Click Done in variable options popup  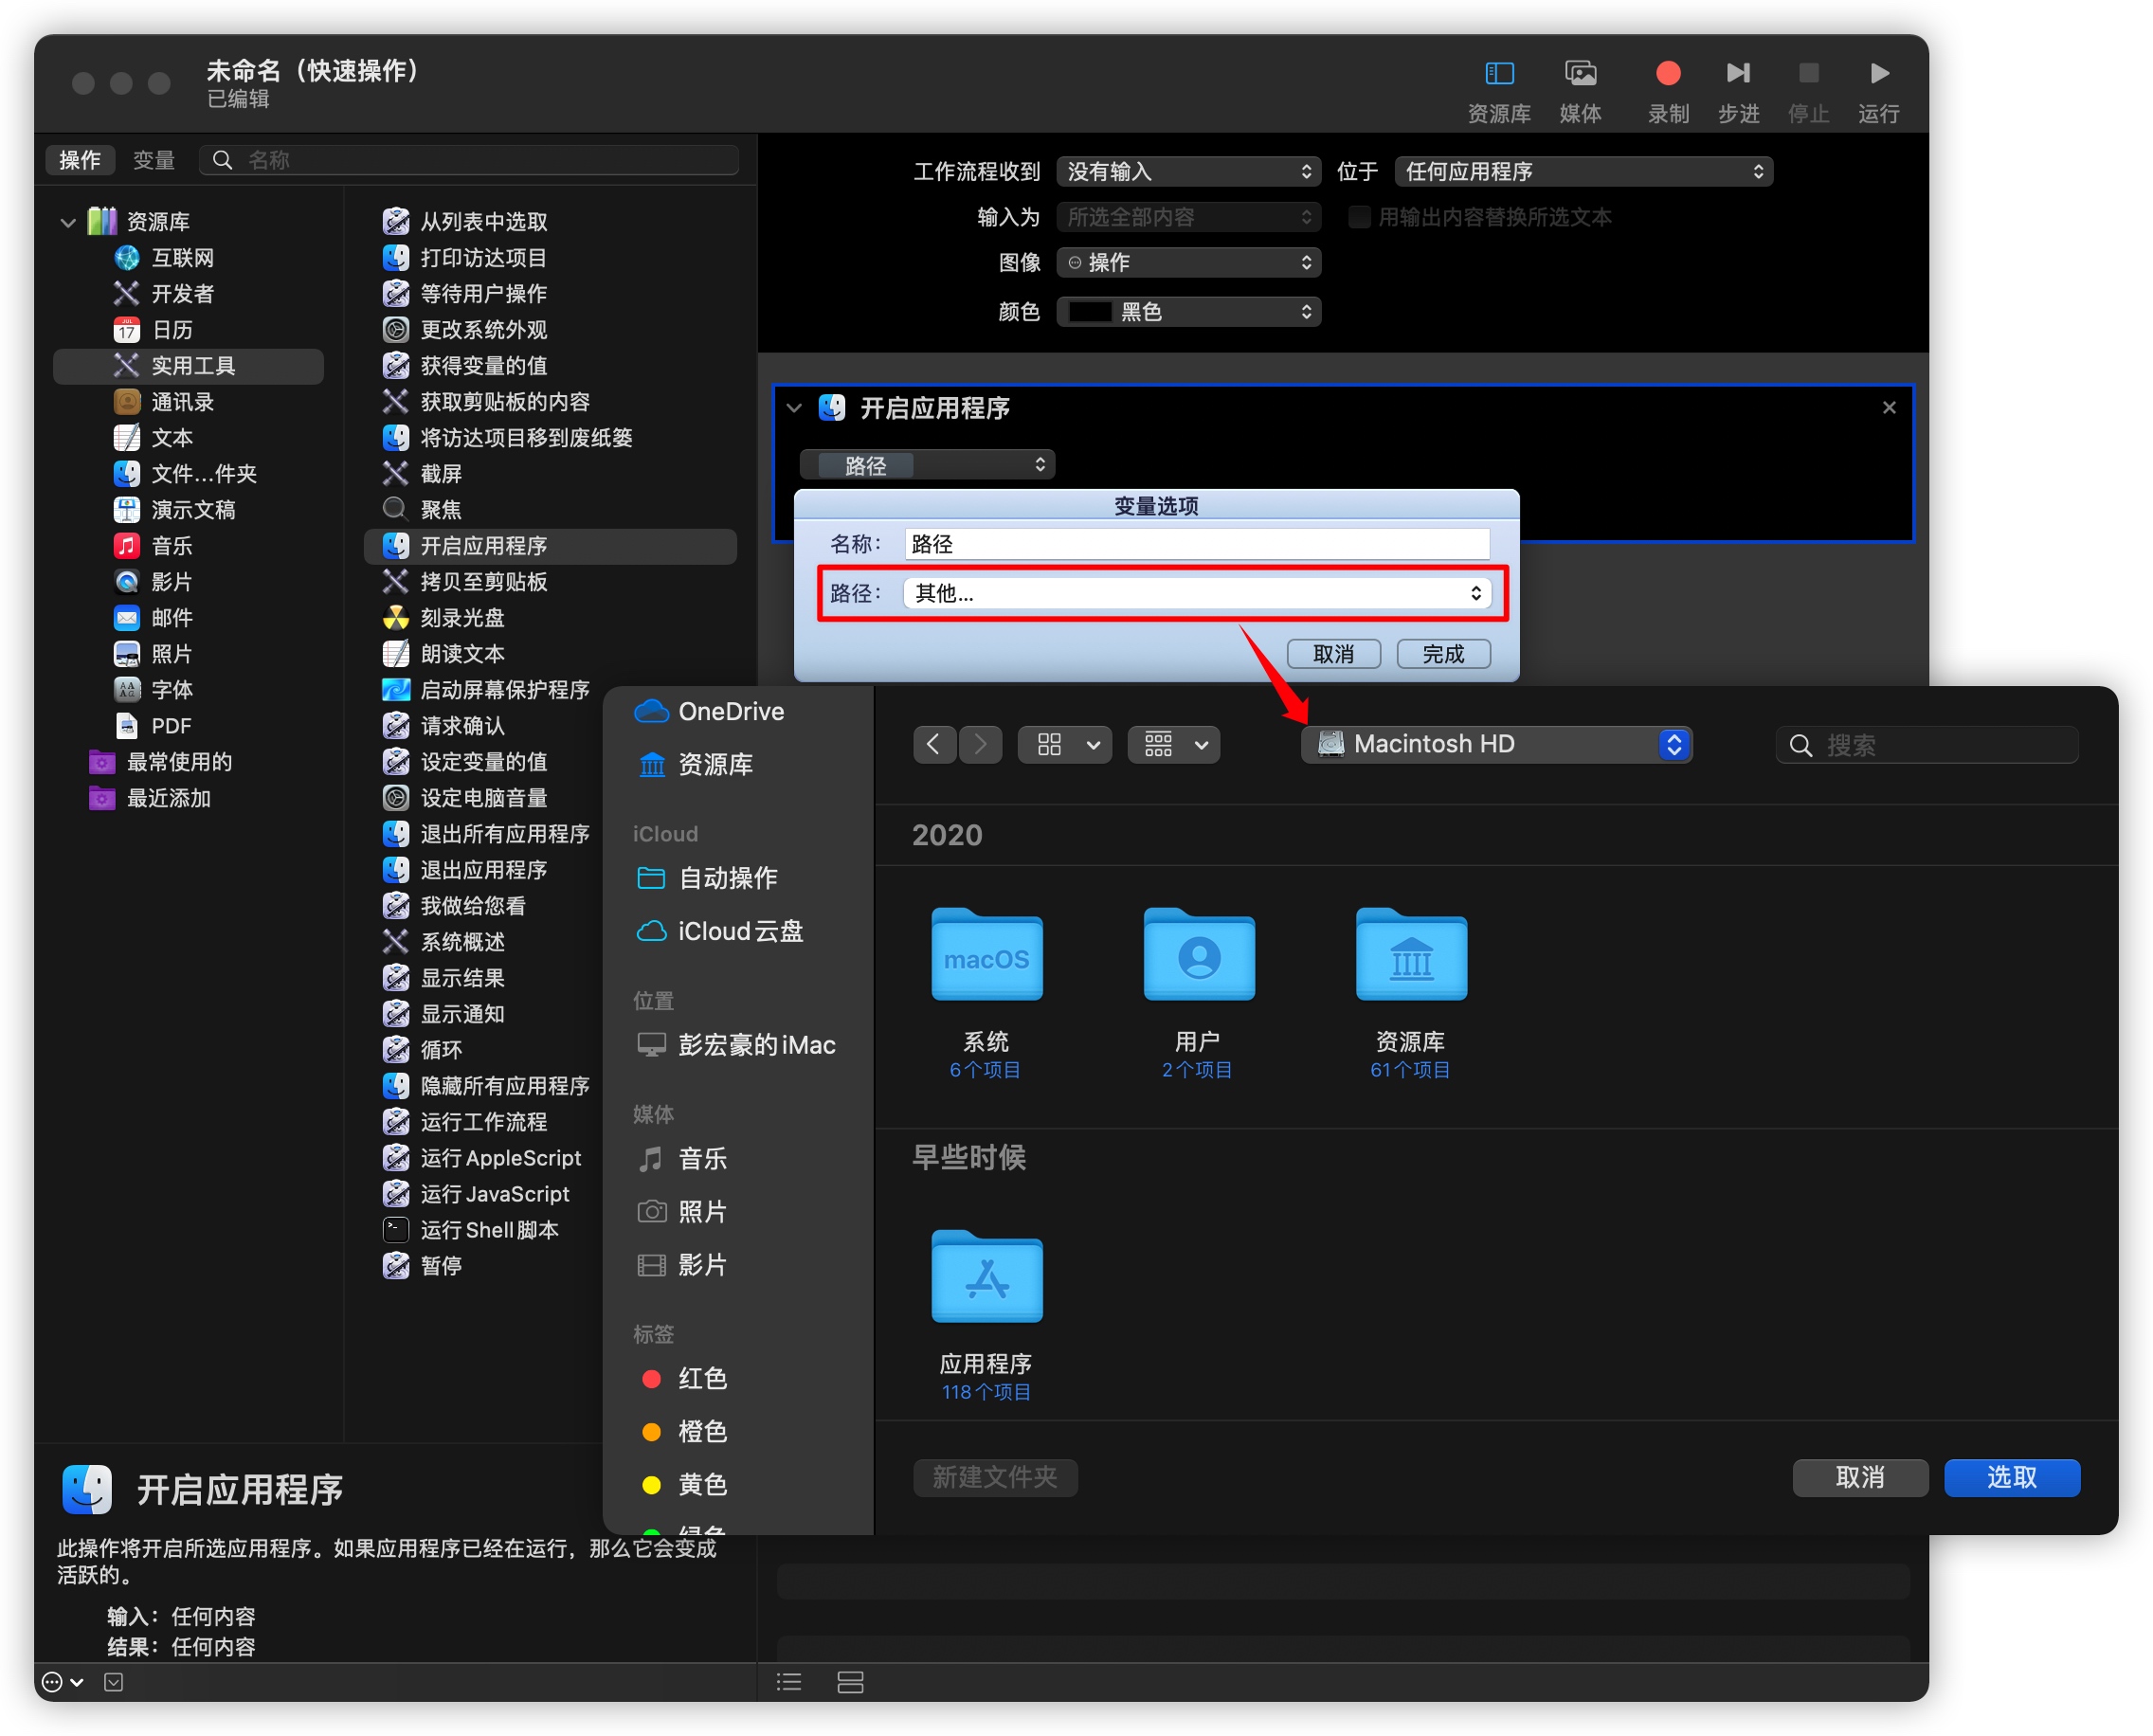[1442, 653]
